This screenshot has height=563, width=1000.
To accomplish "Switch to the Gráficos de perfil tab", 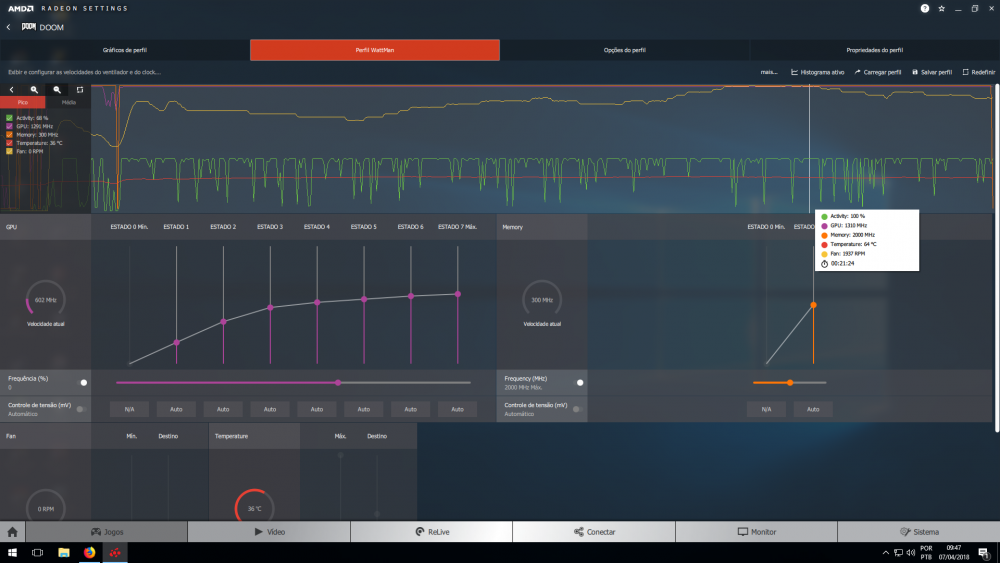I will tap(125, 50).
